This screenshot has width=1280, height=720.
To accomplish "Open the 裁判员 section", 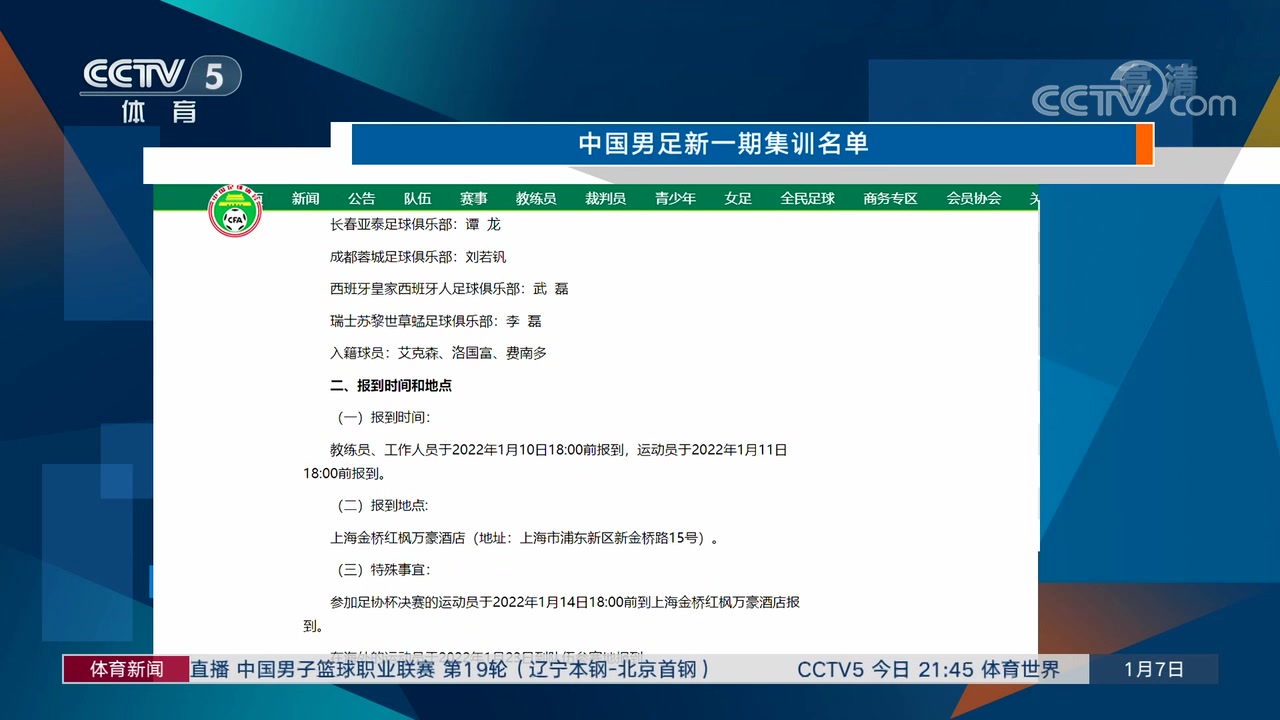I will pos(605,198).
